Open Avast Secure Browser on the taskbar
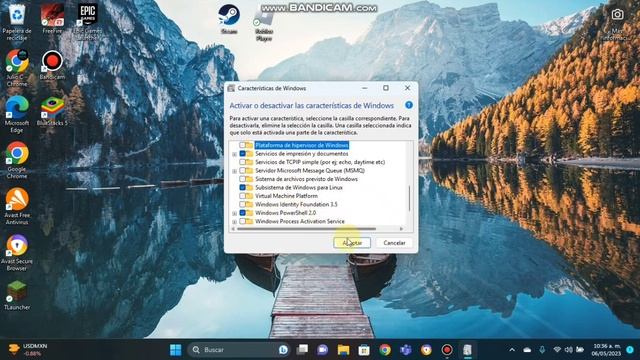This screenshot has width=640, height=360. pyautogui.click(x=426, y=350)
